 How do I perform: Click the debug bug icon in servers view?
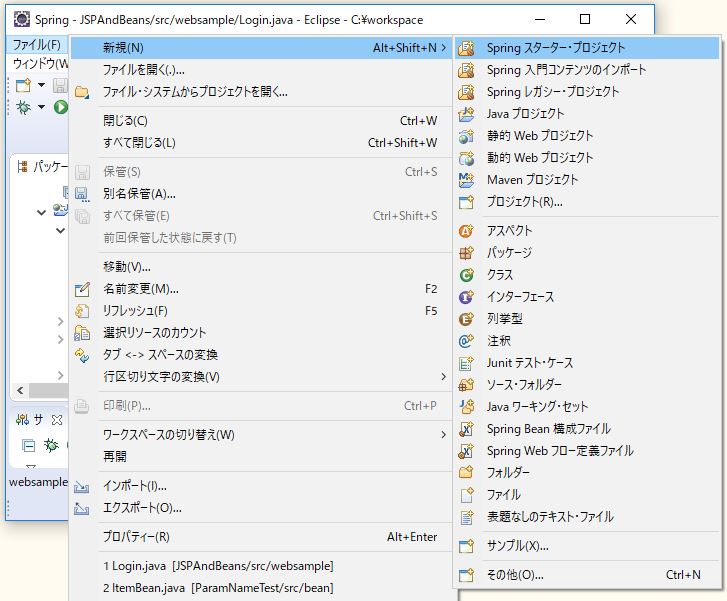(x=51, y=446)
